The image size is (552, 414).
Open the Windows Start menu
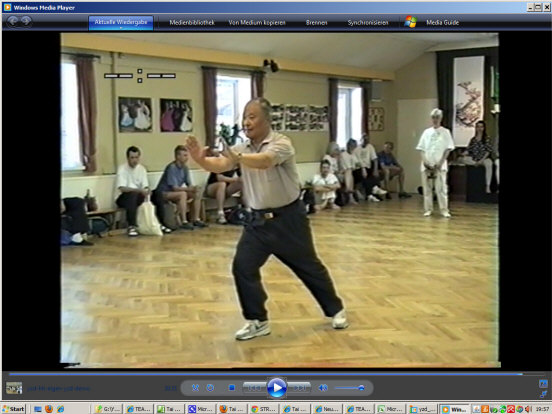tap(13, 409)
